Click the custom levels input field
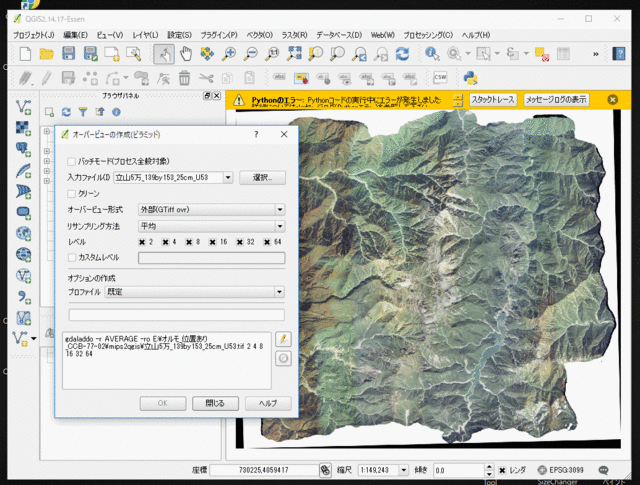The width and height of the screenshot is (640, 485). tap(211, 258)
